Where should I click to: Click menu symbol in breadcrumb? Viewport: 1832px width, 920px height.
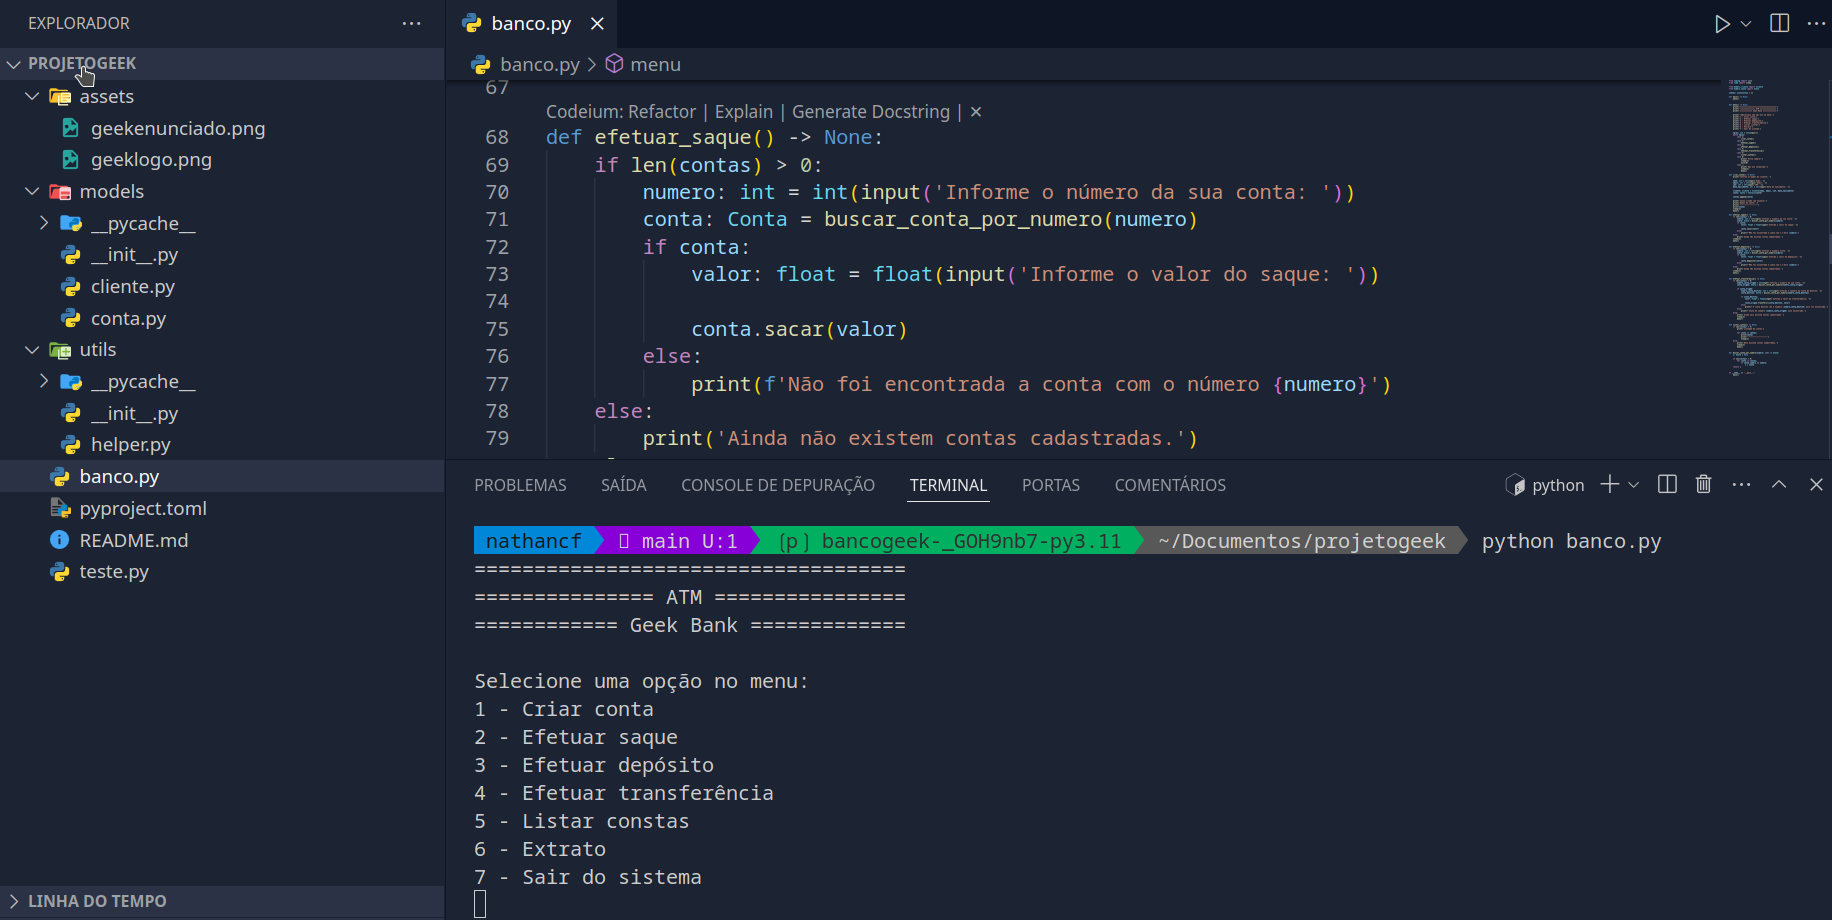coord(643,64)
